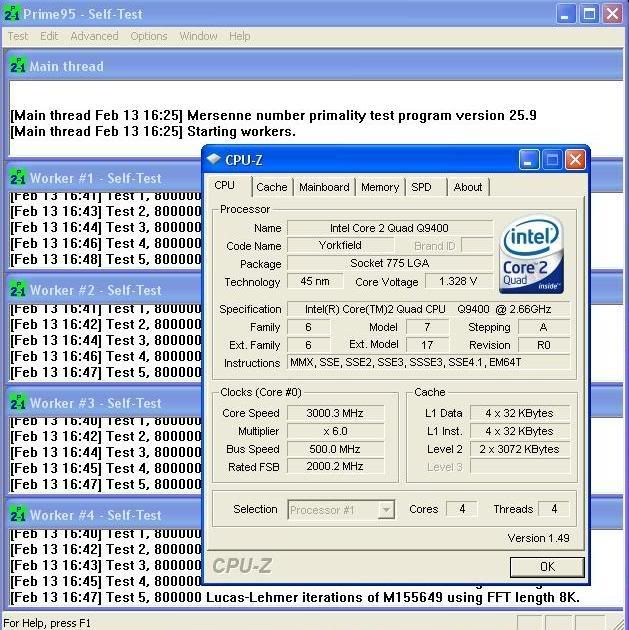Open the Window menu in Prime95
Image resolution: width=629 pixels, height=630 pixels.
coord(198,36)
